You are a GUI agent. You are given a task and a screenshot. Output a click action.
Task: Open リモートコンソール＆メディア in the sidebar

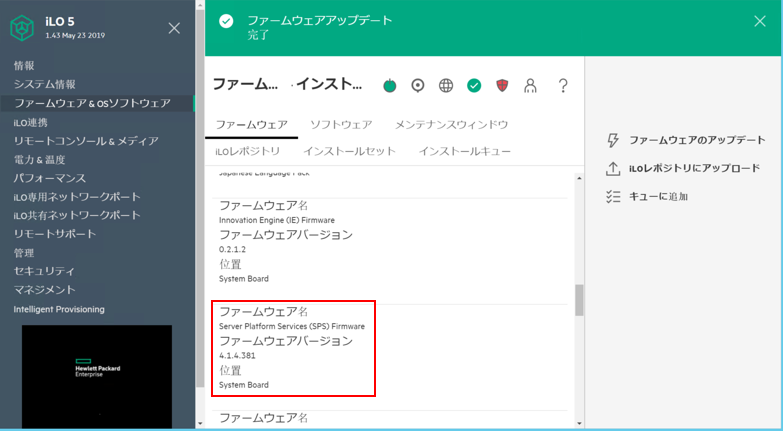[x=86, y=141]
